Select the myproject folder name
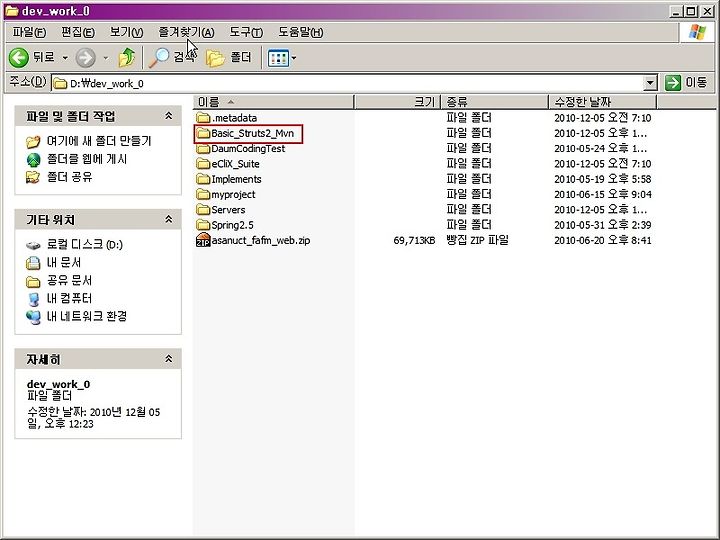720x540 pixels. click(233, 195)
